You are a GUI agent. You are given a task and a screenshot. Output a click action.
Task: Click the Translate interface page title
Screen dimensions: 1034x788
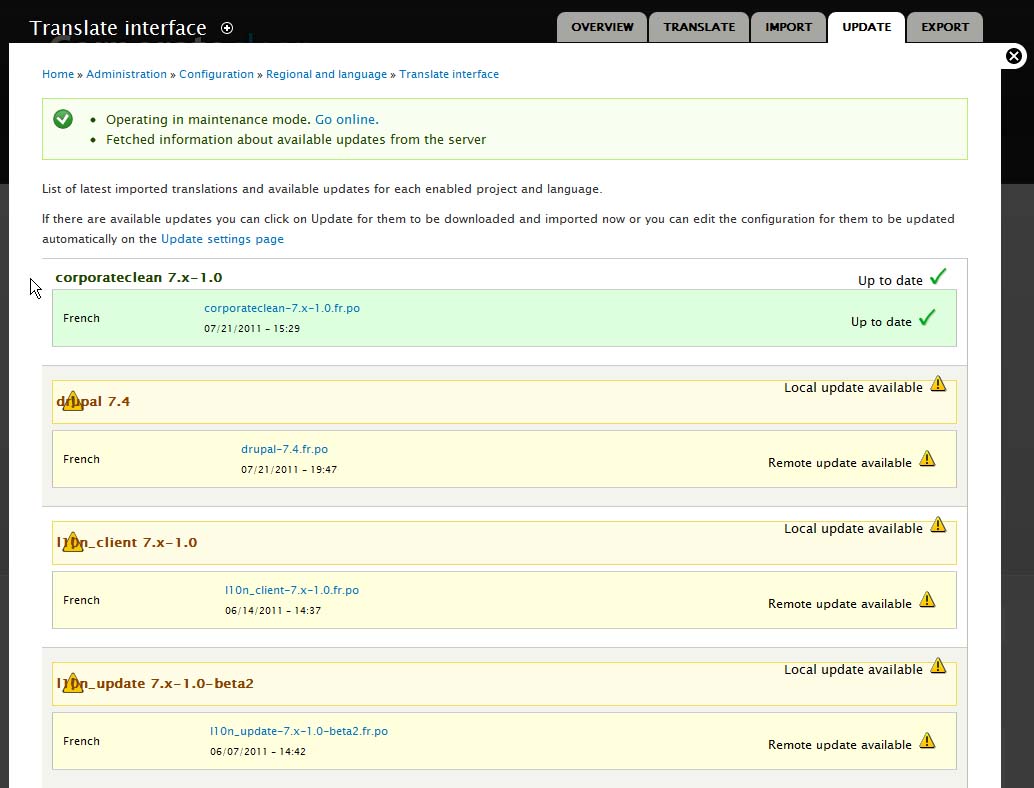[x=118, y=28]
